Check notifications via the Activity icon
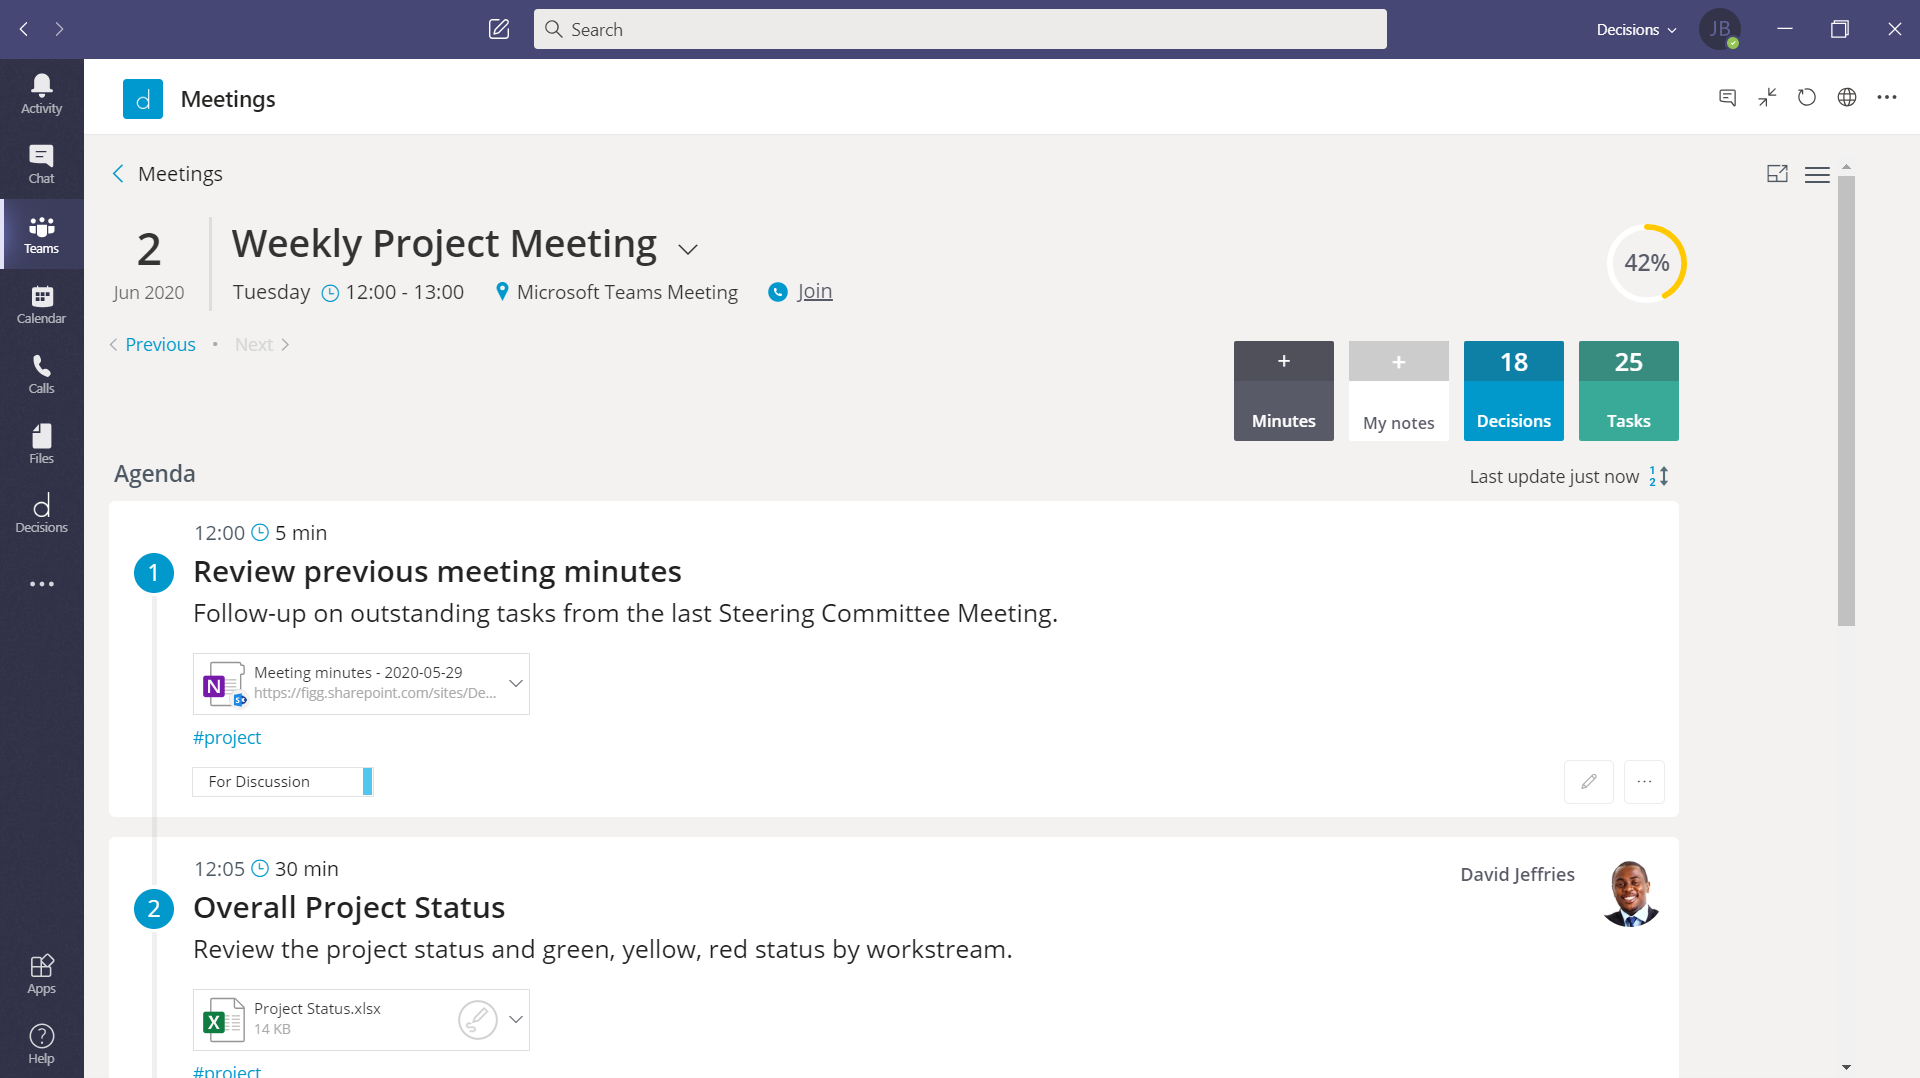Screen dimensions: 1920x1078 tap(41, 93)
